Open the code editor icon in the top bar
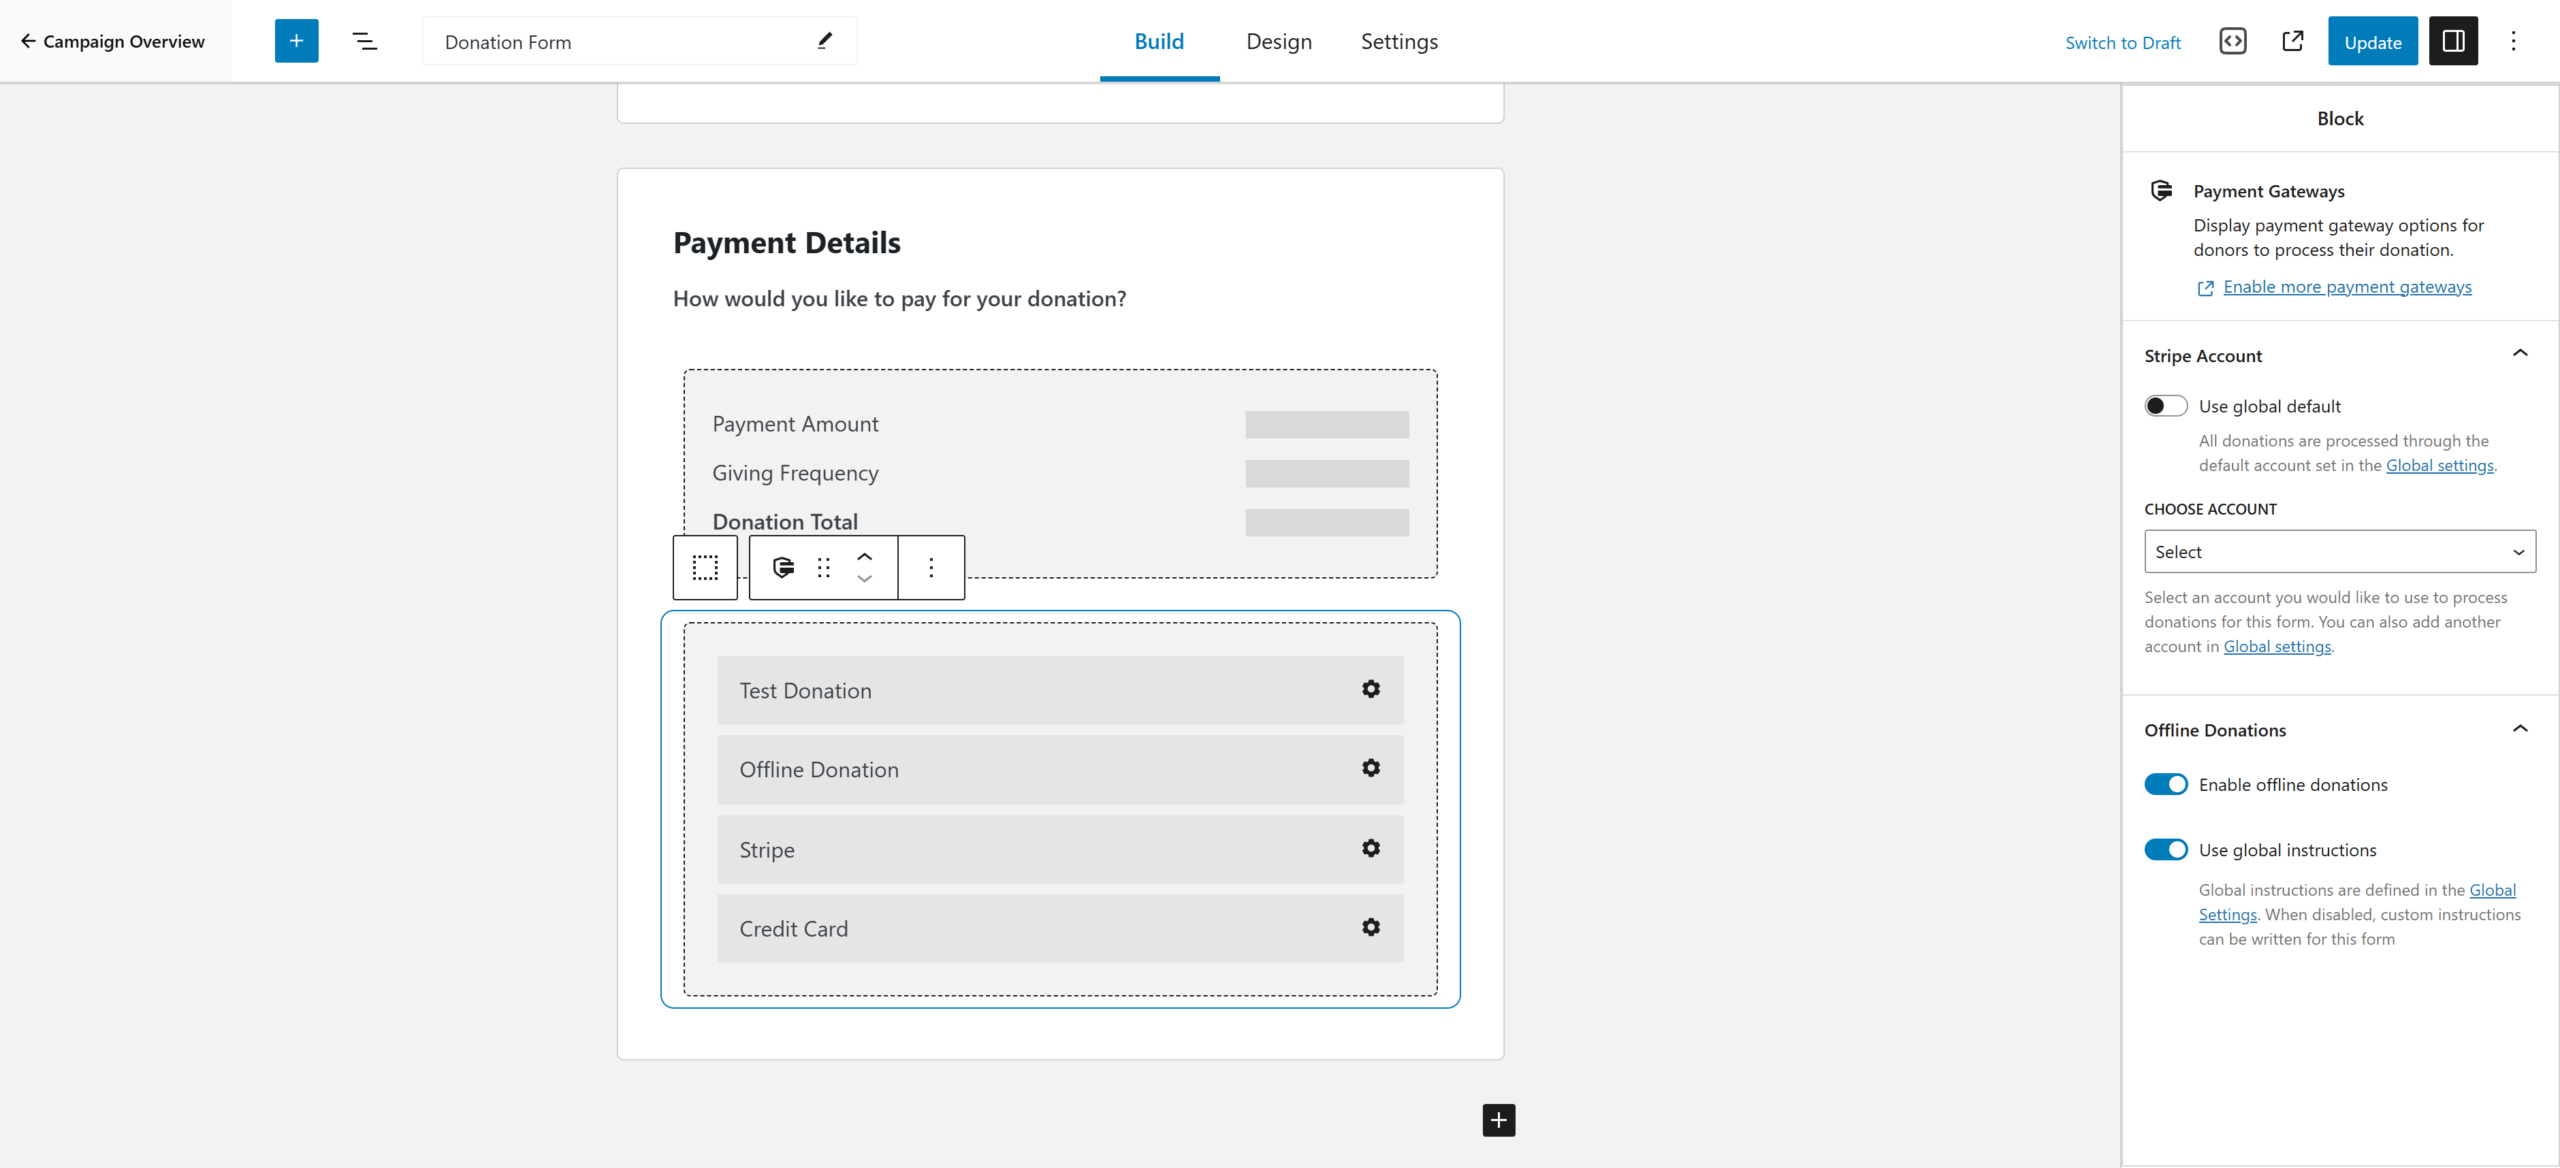The image size is (2560, 1168). (2233, 41)
